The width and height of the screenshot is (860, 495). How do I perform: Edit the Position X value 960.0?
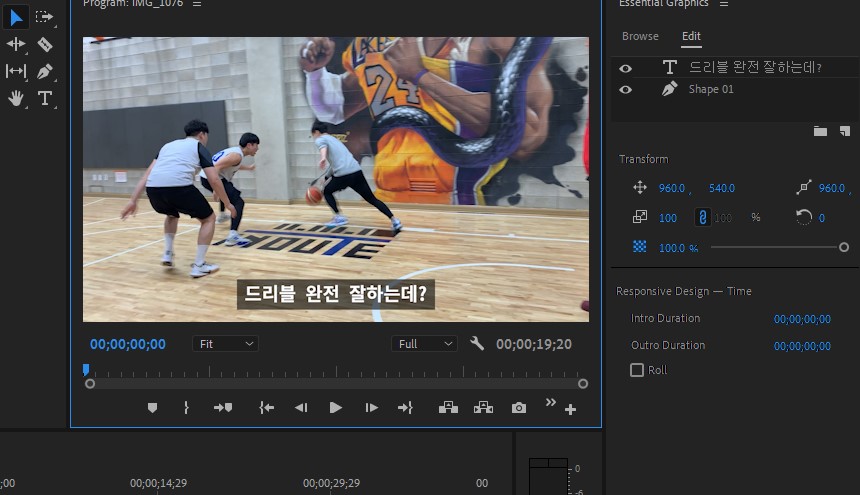point(672,188)
